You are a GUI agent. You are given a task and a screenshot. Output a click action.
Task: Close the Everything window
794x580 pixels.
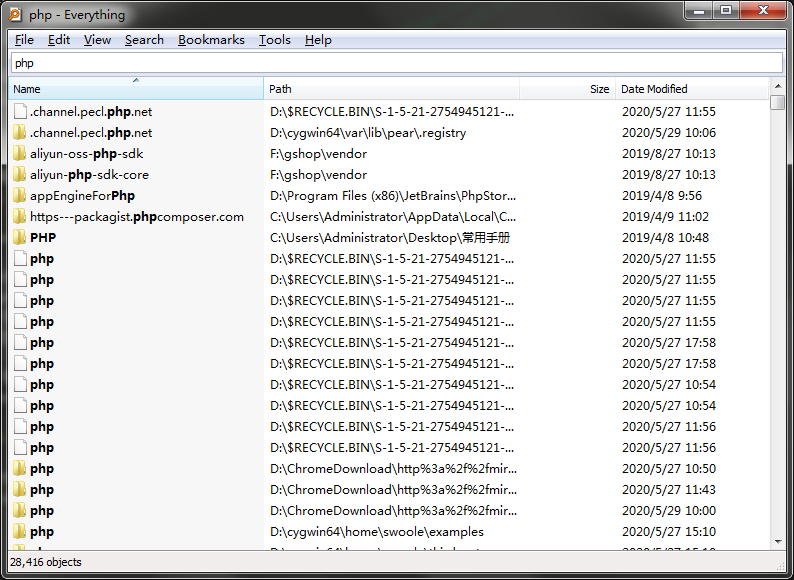(x=763, y=11)
